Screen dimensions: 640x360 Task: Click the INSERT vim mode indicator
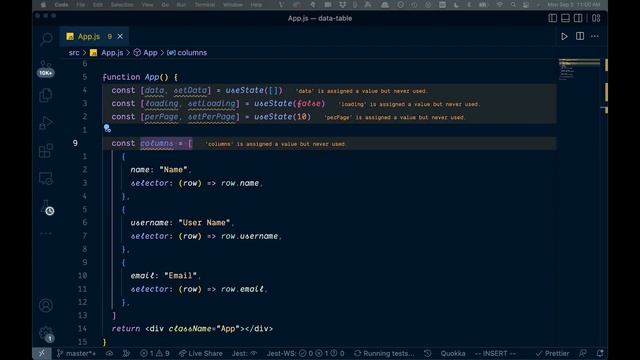click(495, 353)
